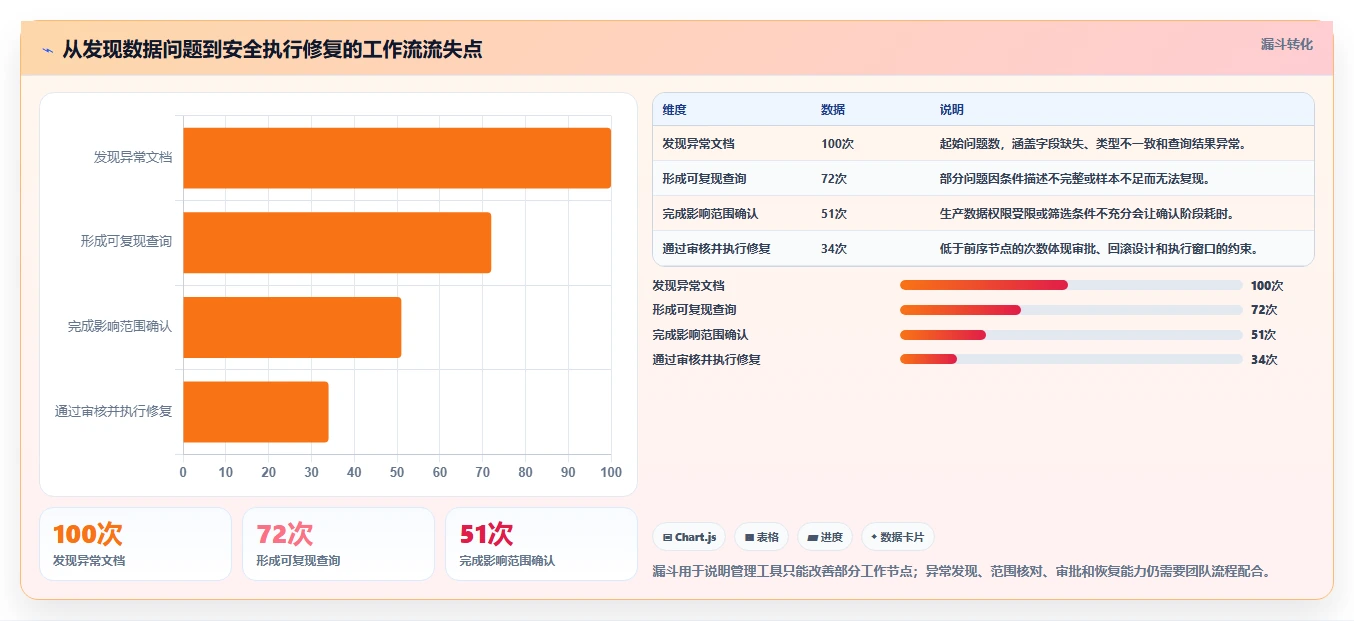Select the 进度 chip
This screenshot has height=621, width=1354.
[825, 537]
